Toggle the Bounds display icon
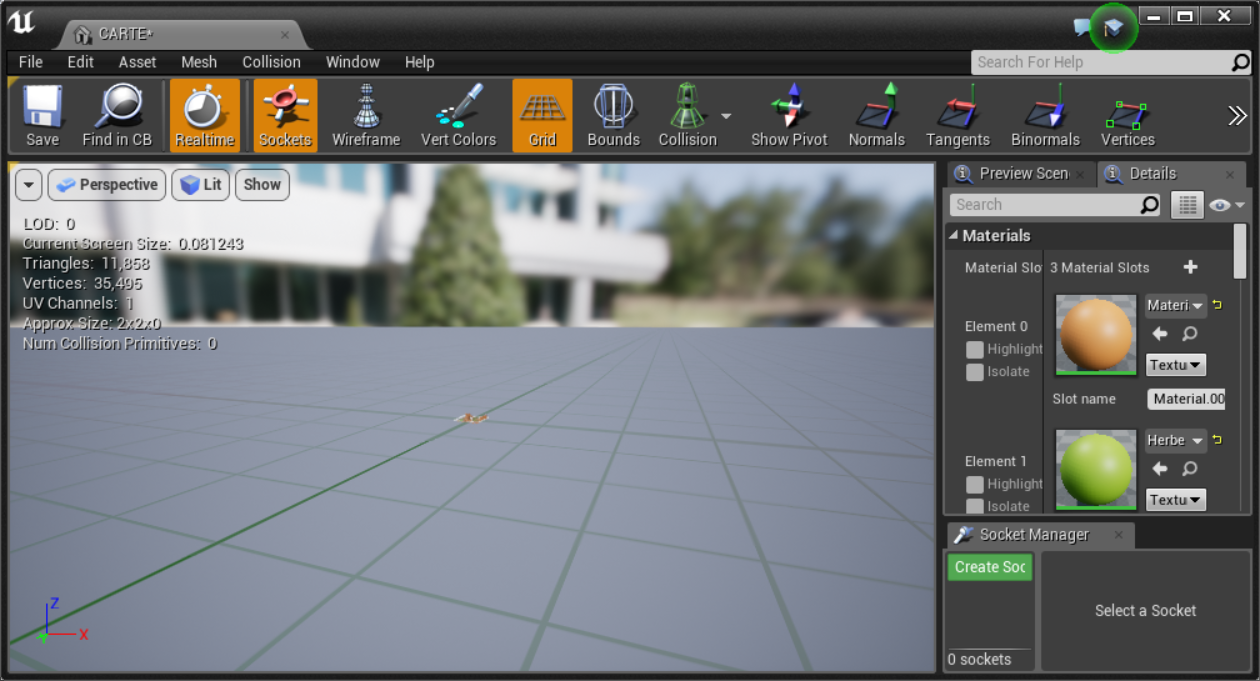1260x681 pixels. coord(613,113)
